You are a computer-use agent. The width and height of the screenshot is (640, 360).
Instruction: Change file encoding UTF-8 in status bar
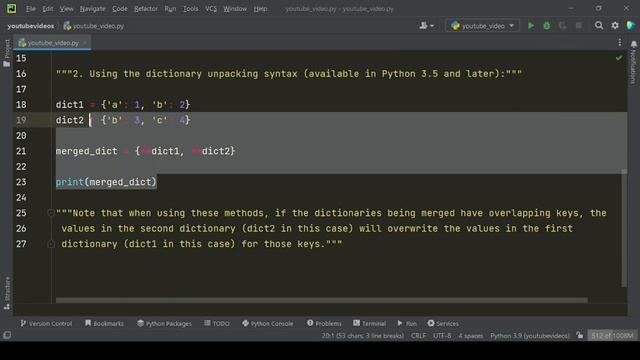[x=442, y=336]
